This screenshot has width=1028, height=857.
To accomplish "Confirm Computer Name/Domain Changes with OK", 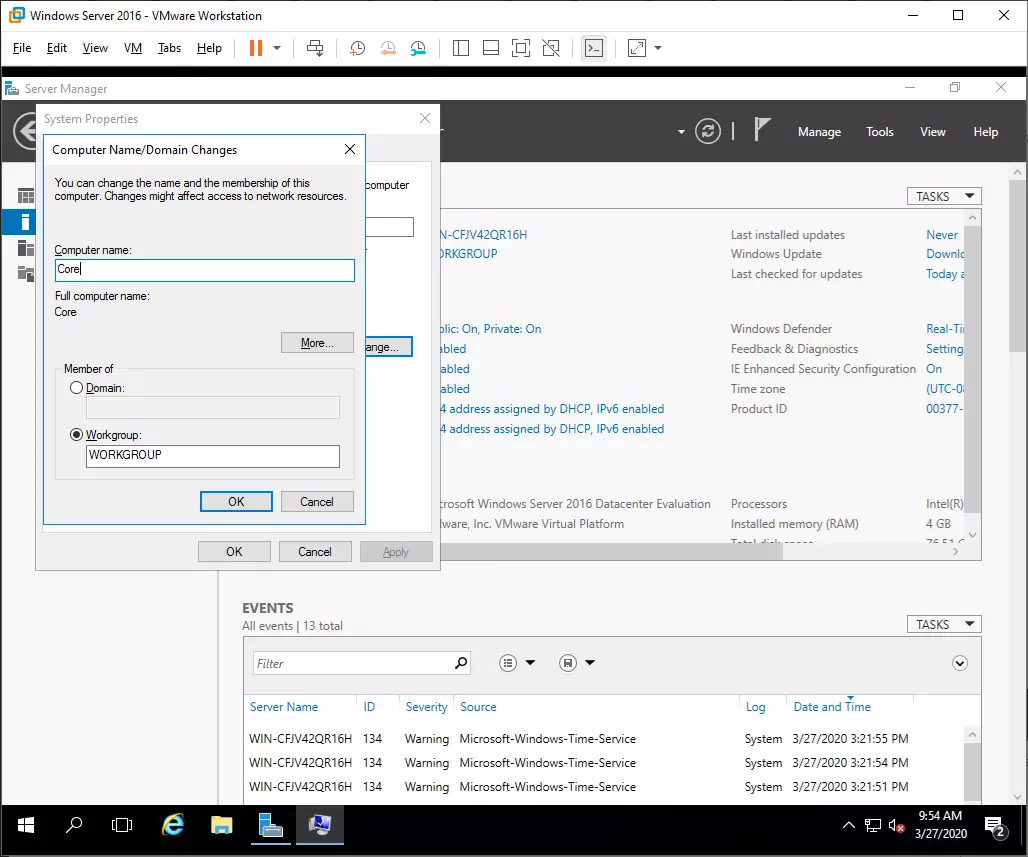I will [236, 502].
